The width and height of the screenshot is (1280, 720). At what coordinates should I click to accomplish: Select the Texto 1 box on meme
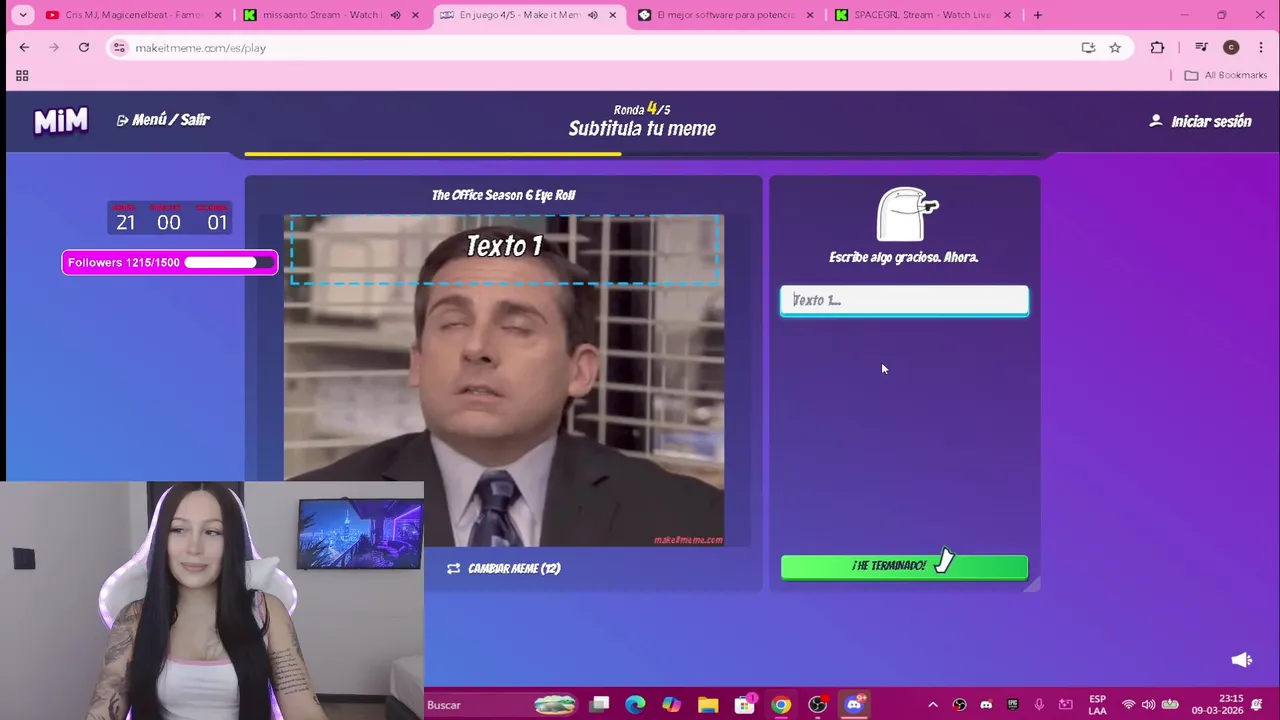click(505, 250)
